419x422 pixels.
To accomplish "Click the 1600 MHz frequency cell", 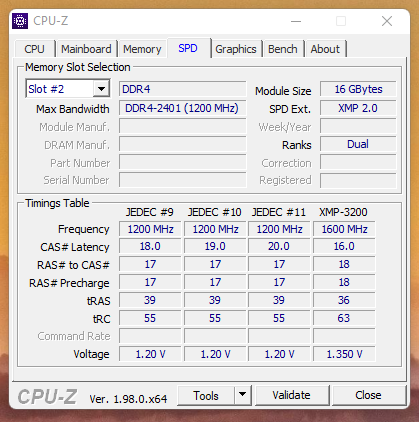I will 344,229.
